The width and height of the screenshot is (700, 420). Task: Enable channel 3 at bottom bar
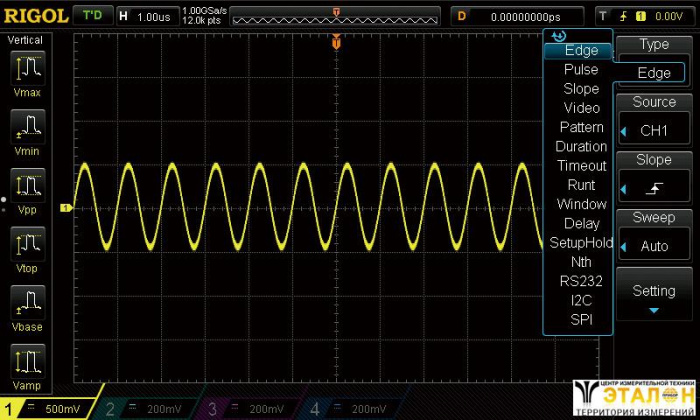pyautogui.click(x=253, y=409)
